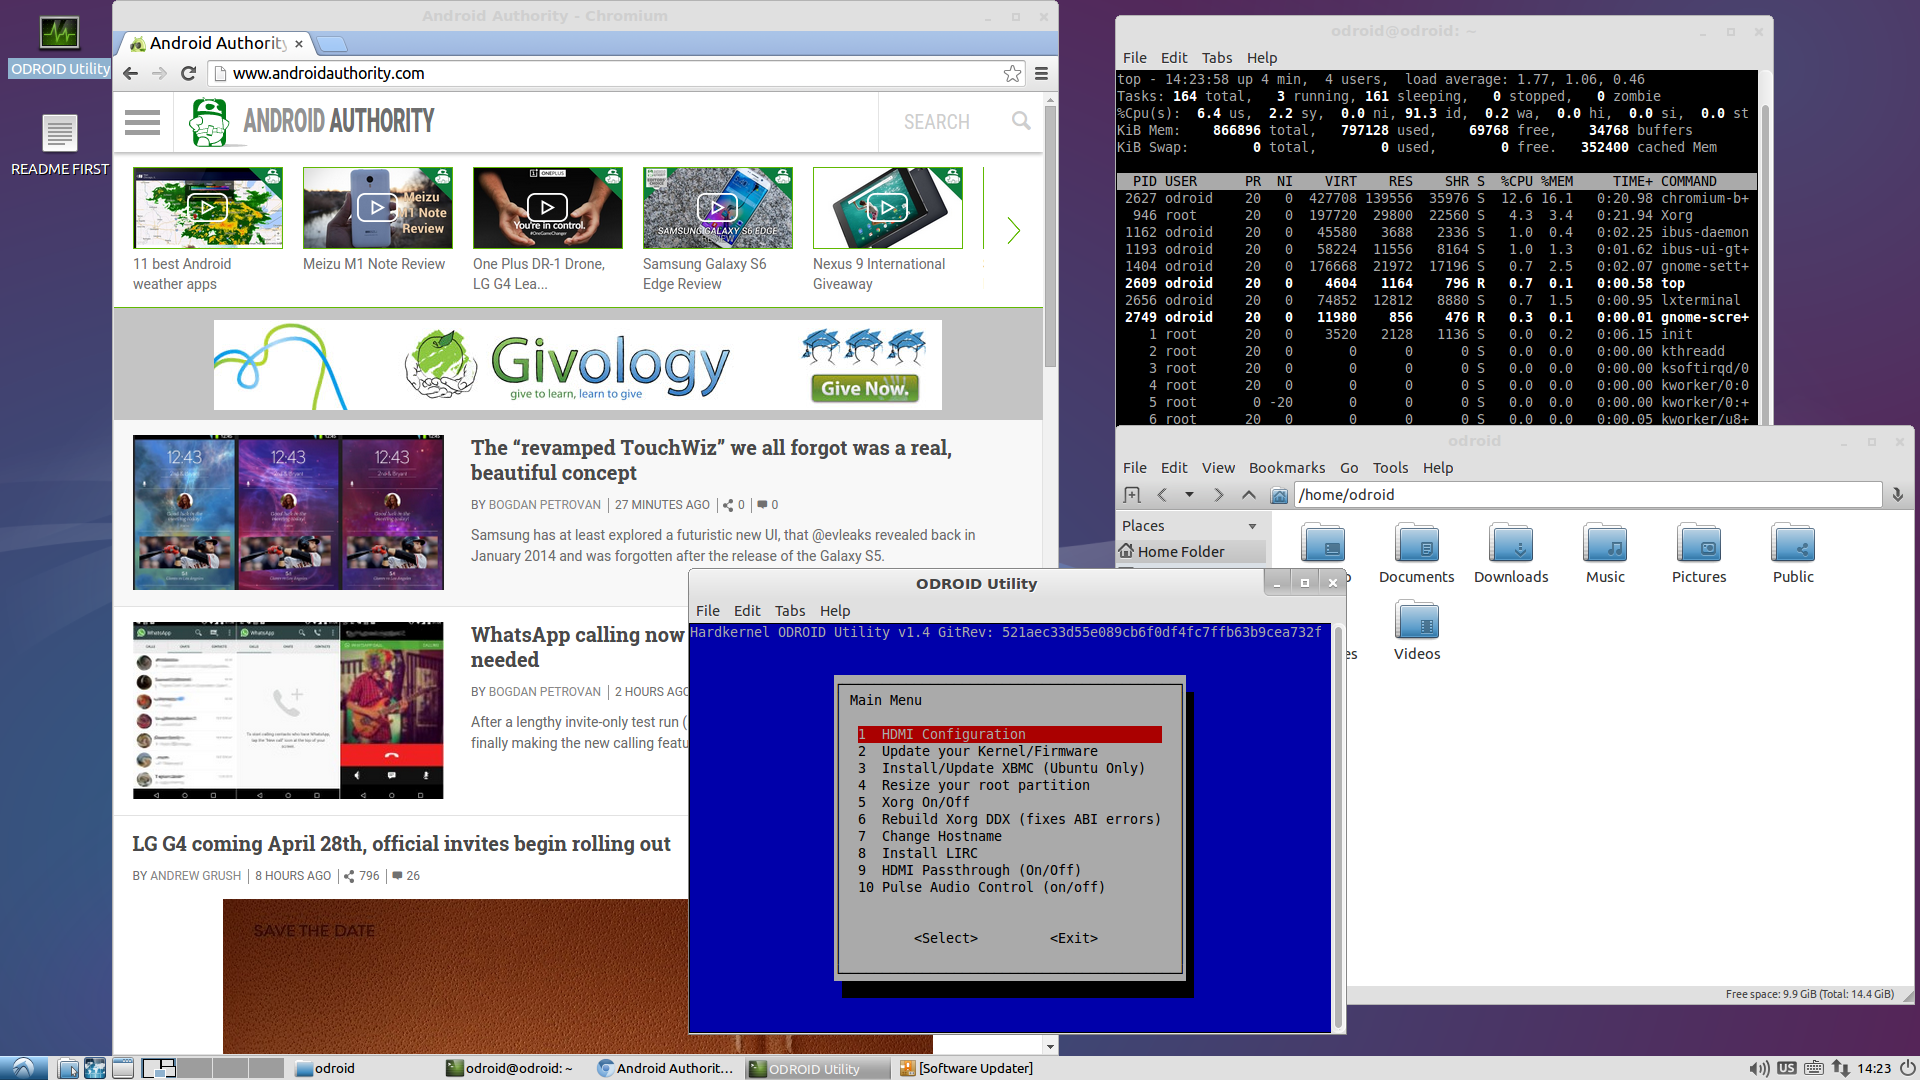Bookmark page with the star icon

coord(1012,73)
